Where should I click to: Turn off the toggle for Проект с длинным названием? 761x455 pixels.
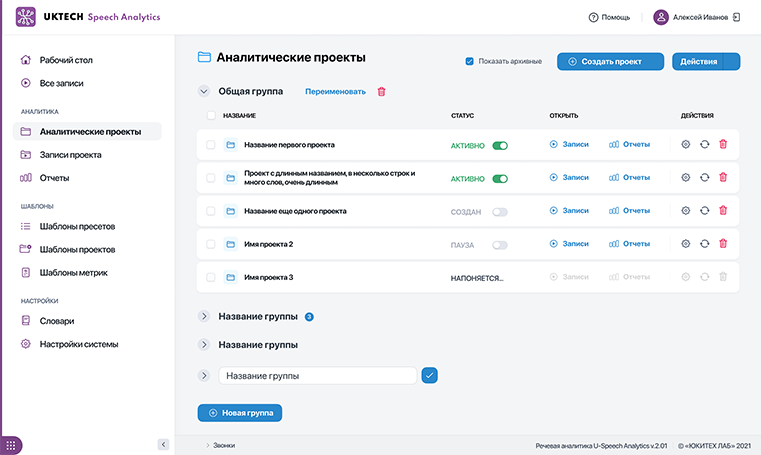pyautogui.click(x=500, y=179)
